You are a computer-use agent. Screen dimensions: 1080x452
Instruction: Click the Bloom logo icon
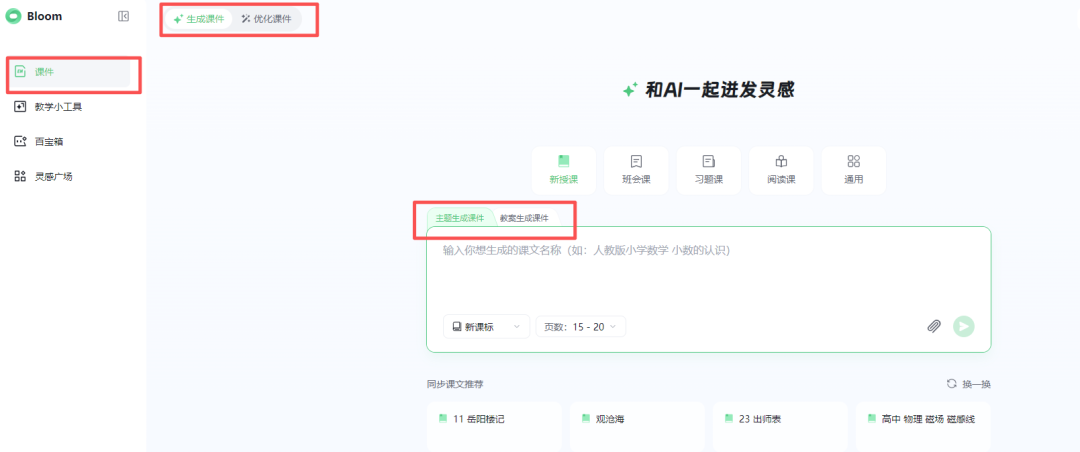(14, 17)
